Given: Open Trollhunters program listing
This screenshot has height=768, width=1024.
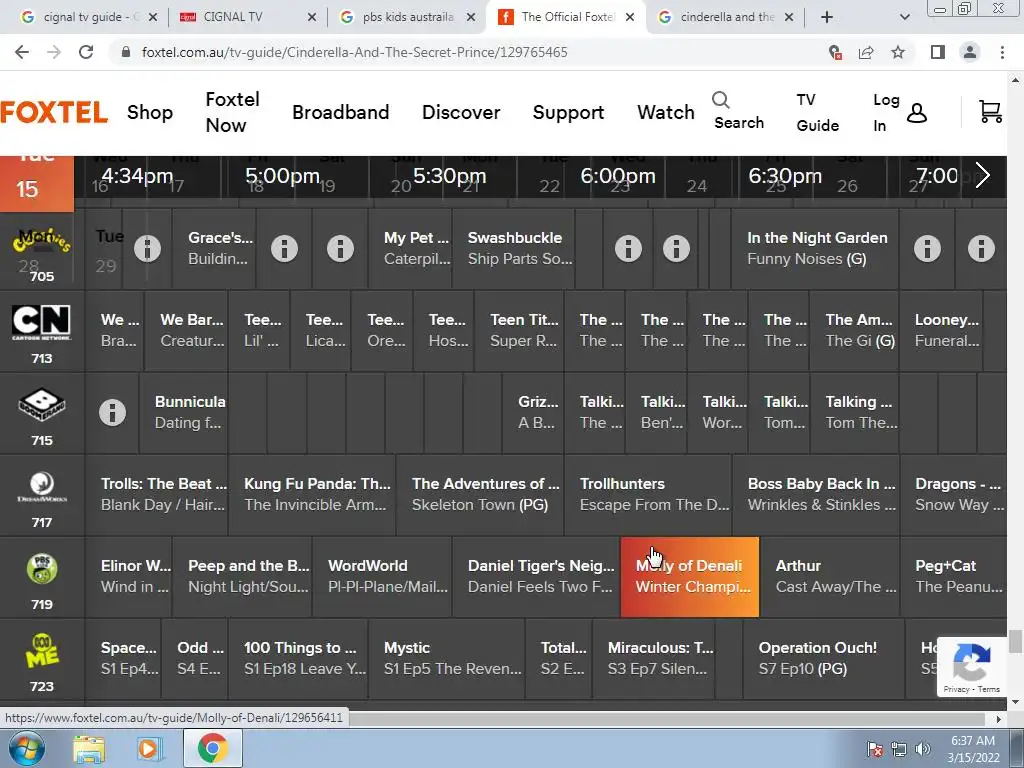Looking at the screenshot, I should pyautogui.click(x=648, y=494).
